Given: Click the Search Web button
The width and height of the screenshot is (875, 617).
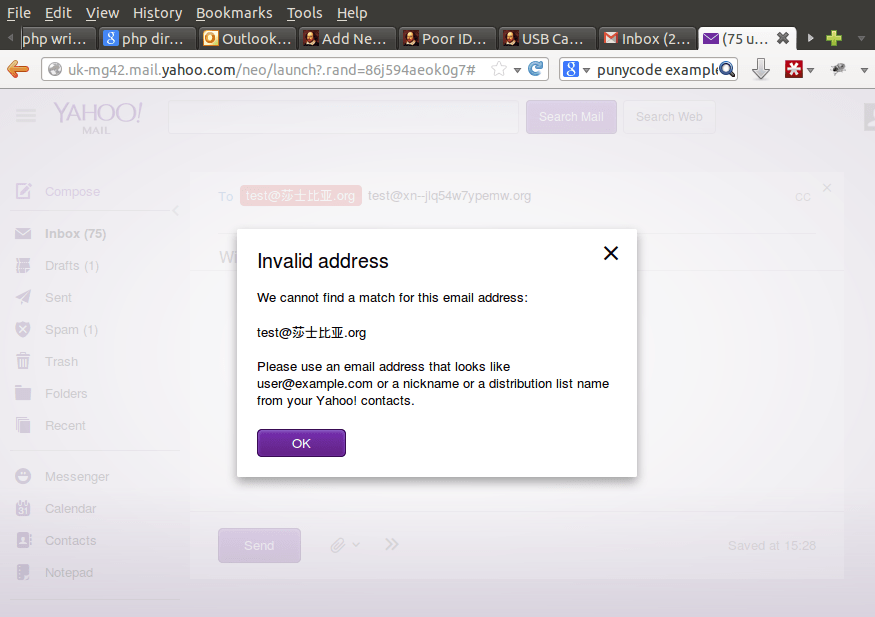Looking at the screenshot, I should click(x=669, y=117).
